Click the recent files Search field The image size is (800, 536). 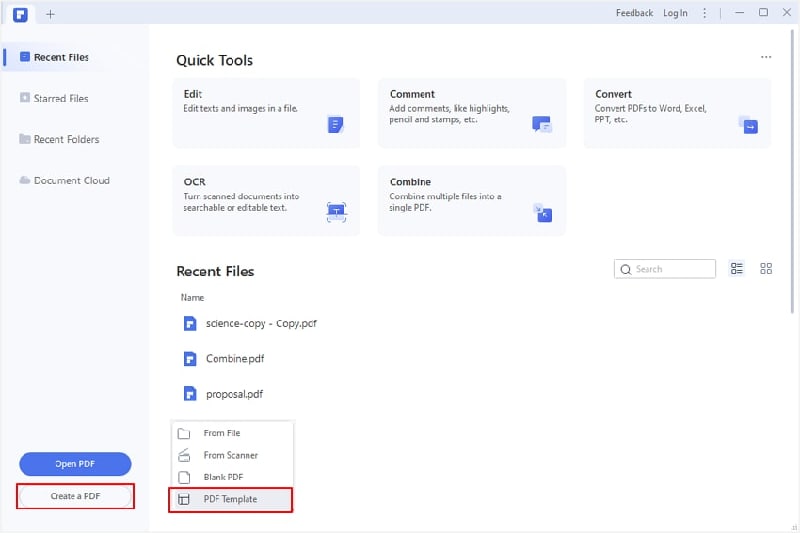point(666,269)
